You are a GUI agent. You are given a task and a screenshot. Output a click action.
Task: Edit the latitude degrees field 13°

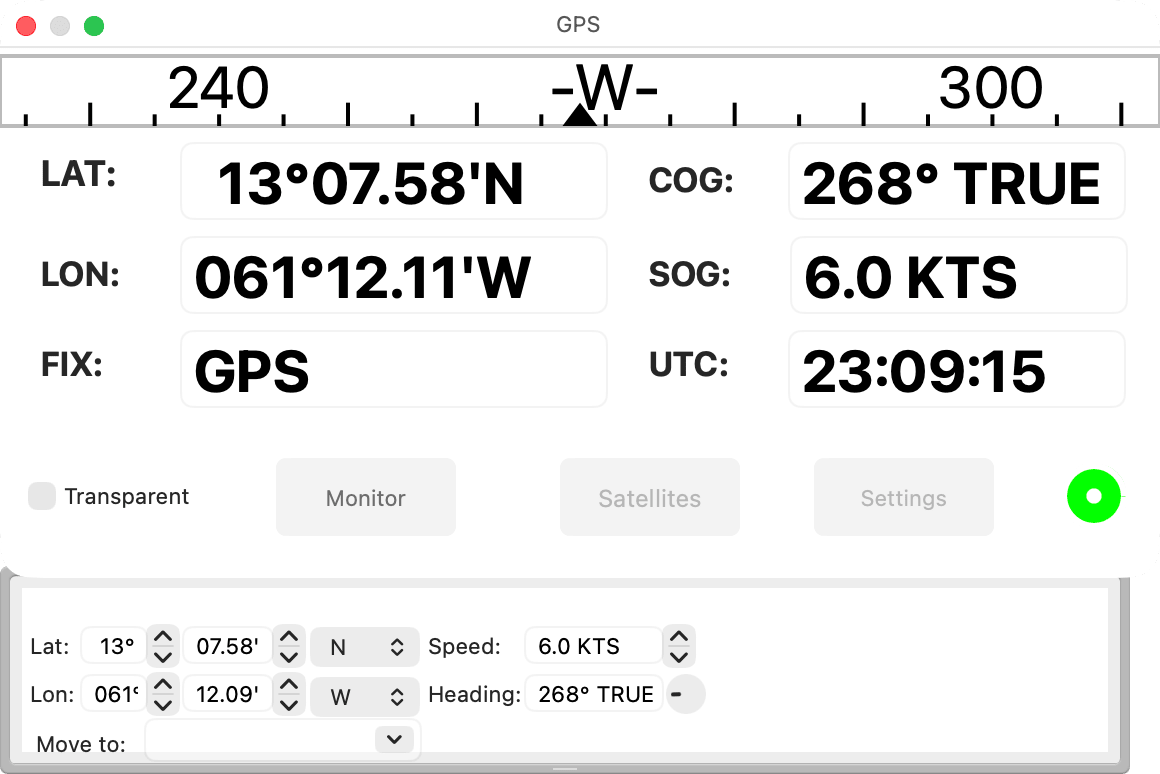coord(114,646)
